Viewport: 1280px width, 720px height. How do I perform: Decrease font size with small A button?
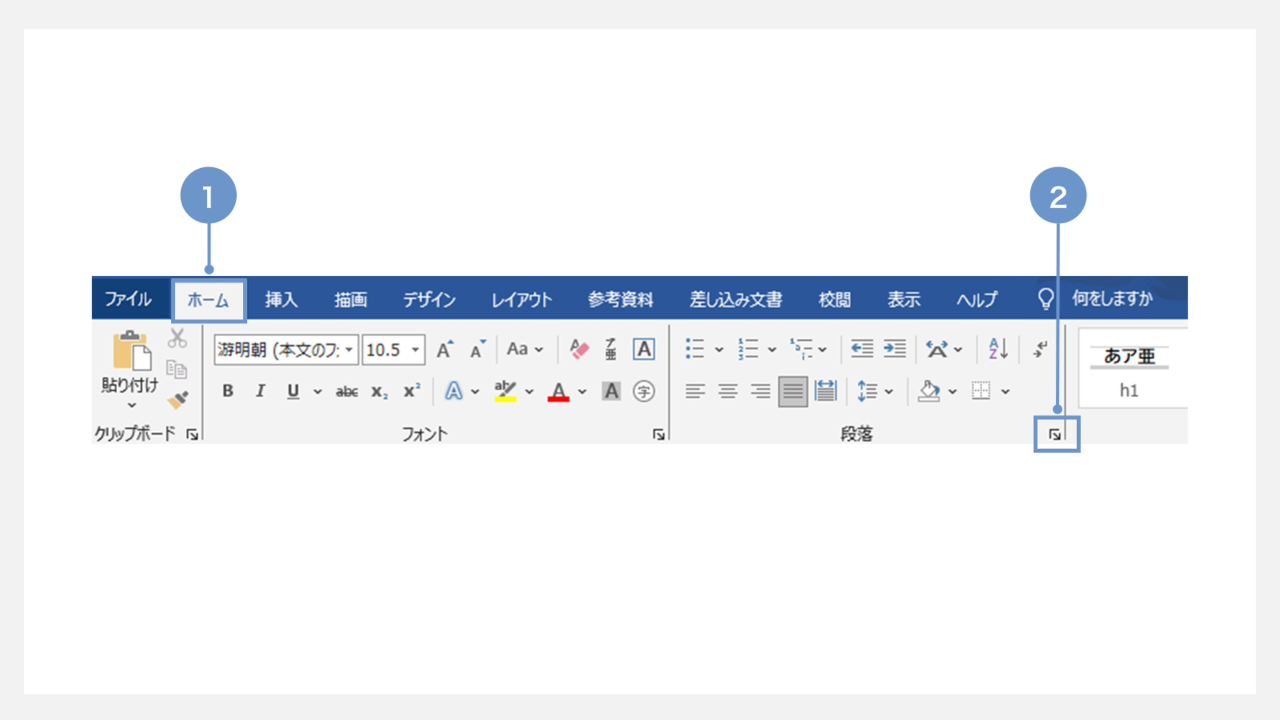478,349
